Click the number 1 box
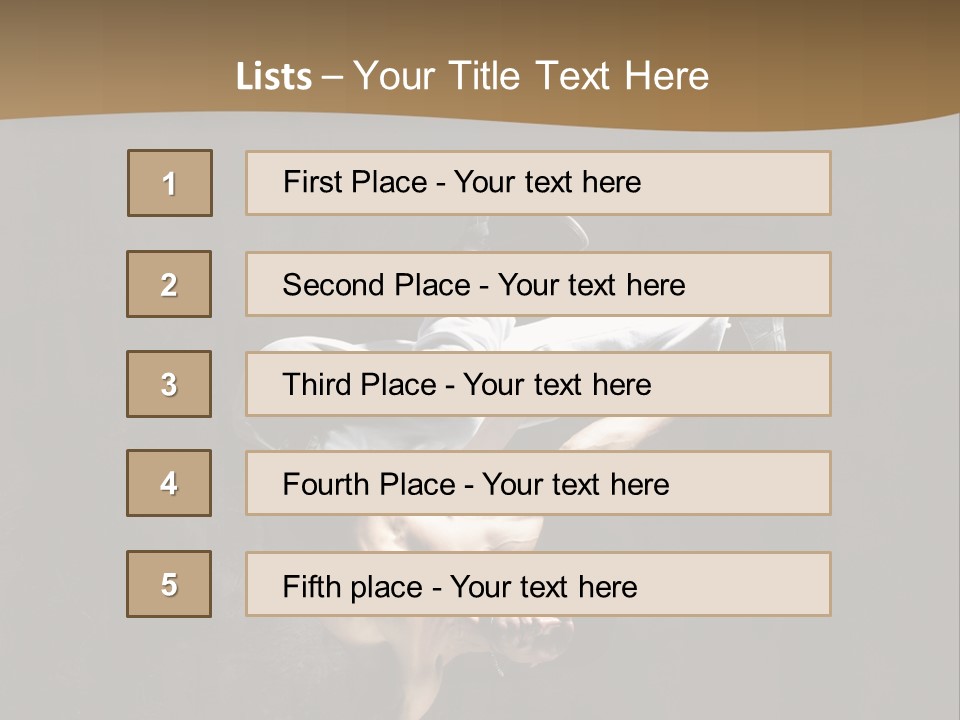960x720 pixels. point(170,183)
